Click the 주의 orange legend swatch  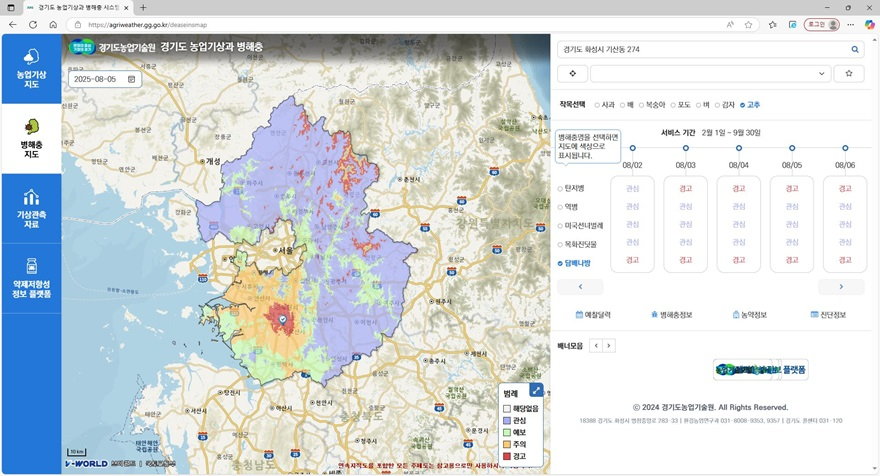click(x=507, y=445)
